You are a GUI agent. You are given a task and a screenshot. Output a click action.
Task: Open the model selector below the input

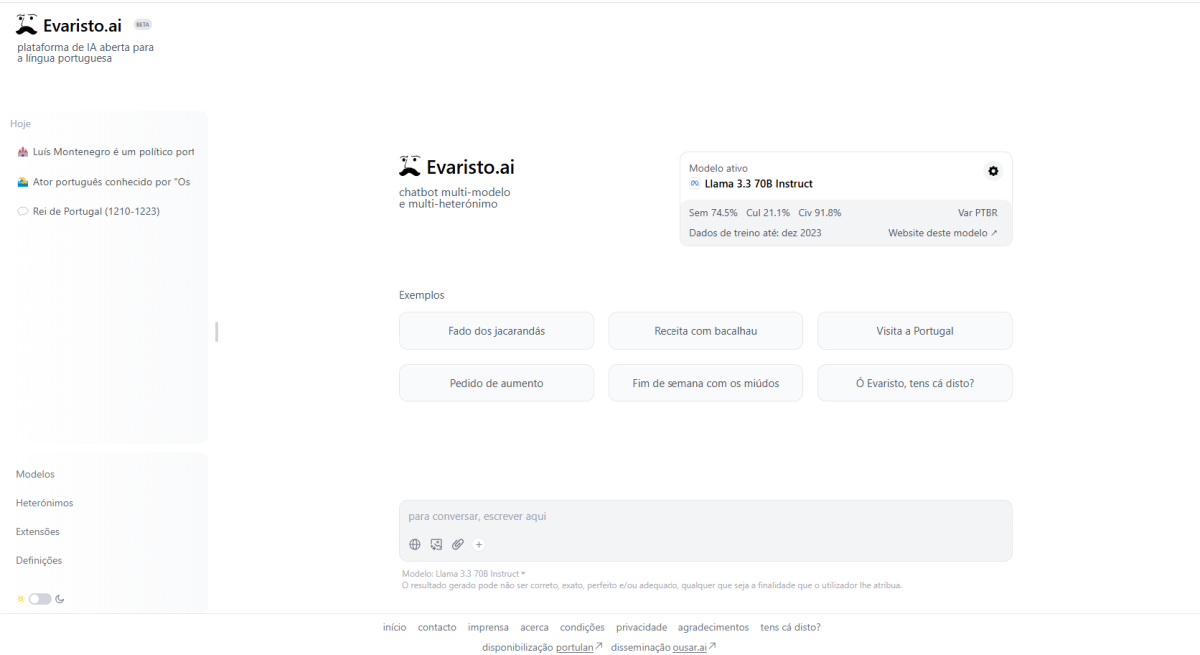click(x=464, y=574)
